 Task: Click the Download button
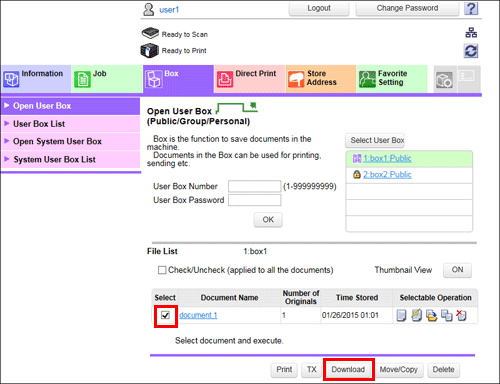pyautogui.click(x=348, y=370)
